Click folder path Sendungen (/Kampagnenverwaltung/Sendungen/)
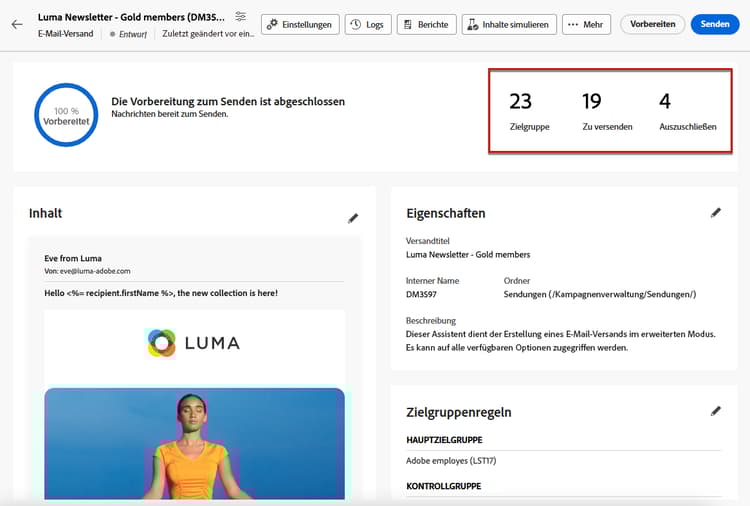Viewport: 750px width, 506px height. coord(600,294)
